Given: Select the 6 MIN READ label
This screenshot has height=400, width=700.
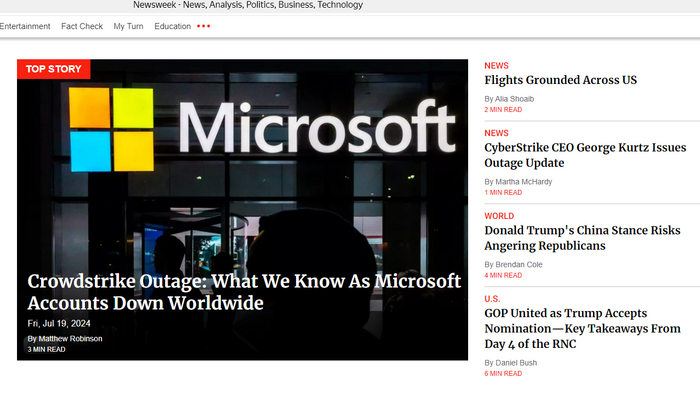Looking at the screenshot, I should 503,374.
